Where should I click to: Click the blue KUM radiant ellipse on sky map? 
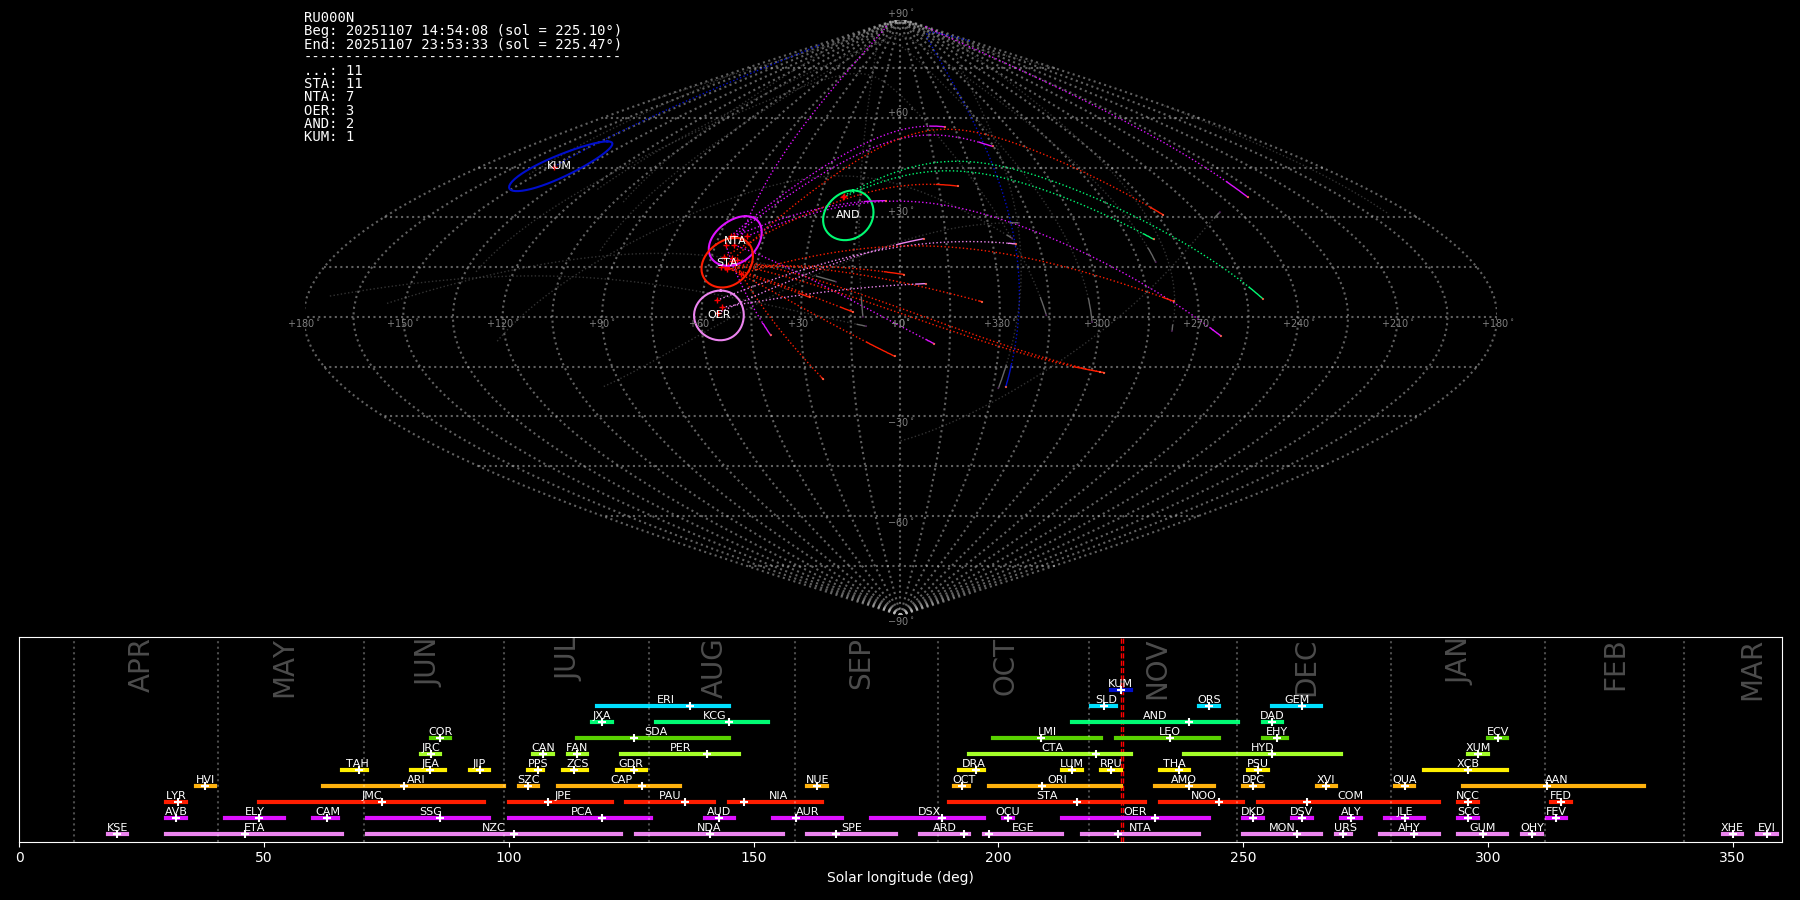coord(560,166)
